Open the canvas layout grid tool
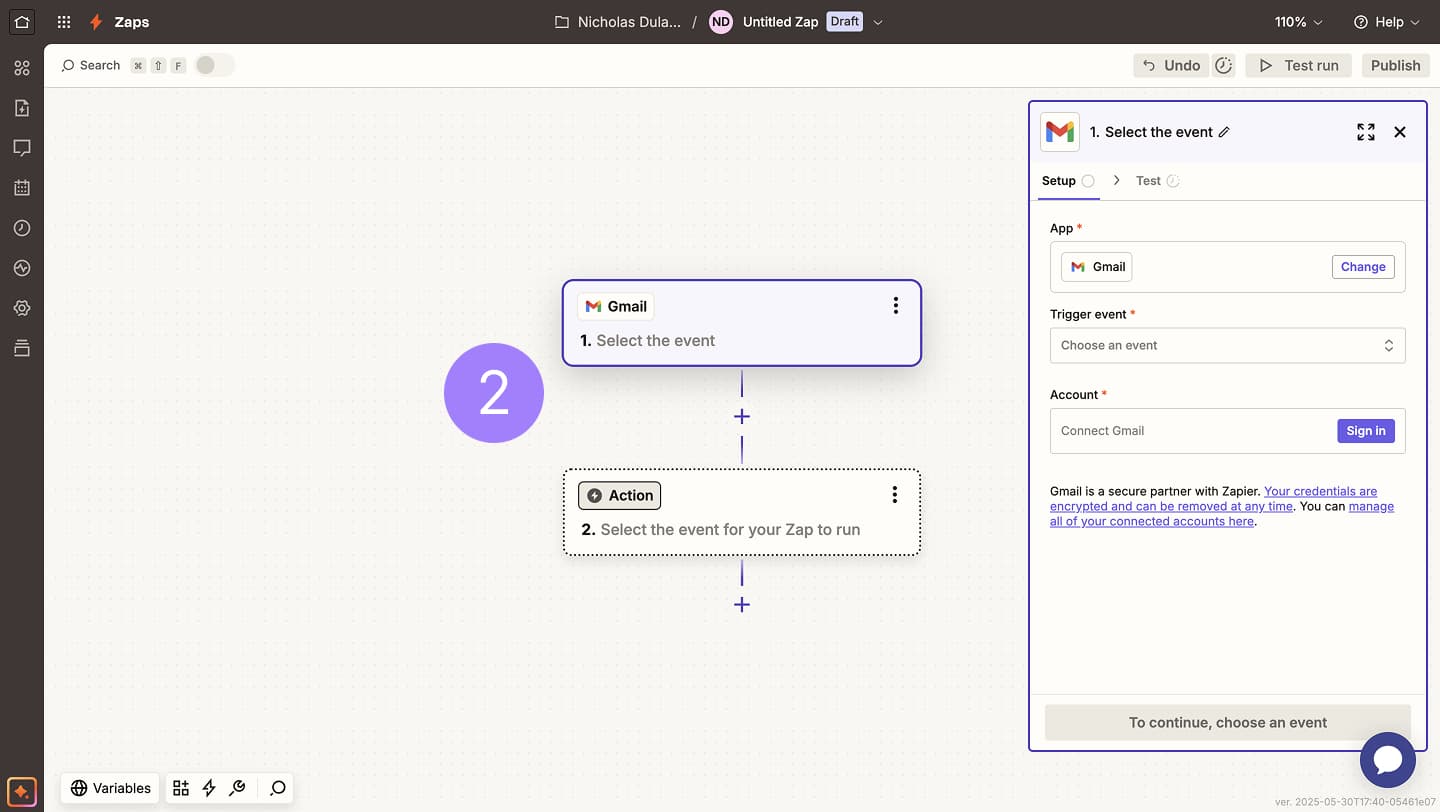1440x812 pixels. coord(181,788)
